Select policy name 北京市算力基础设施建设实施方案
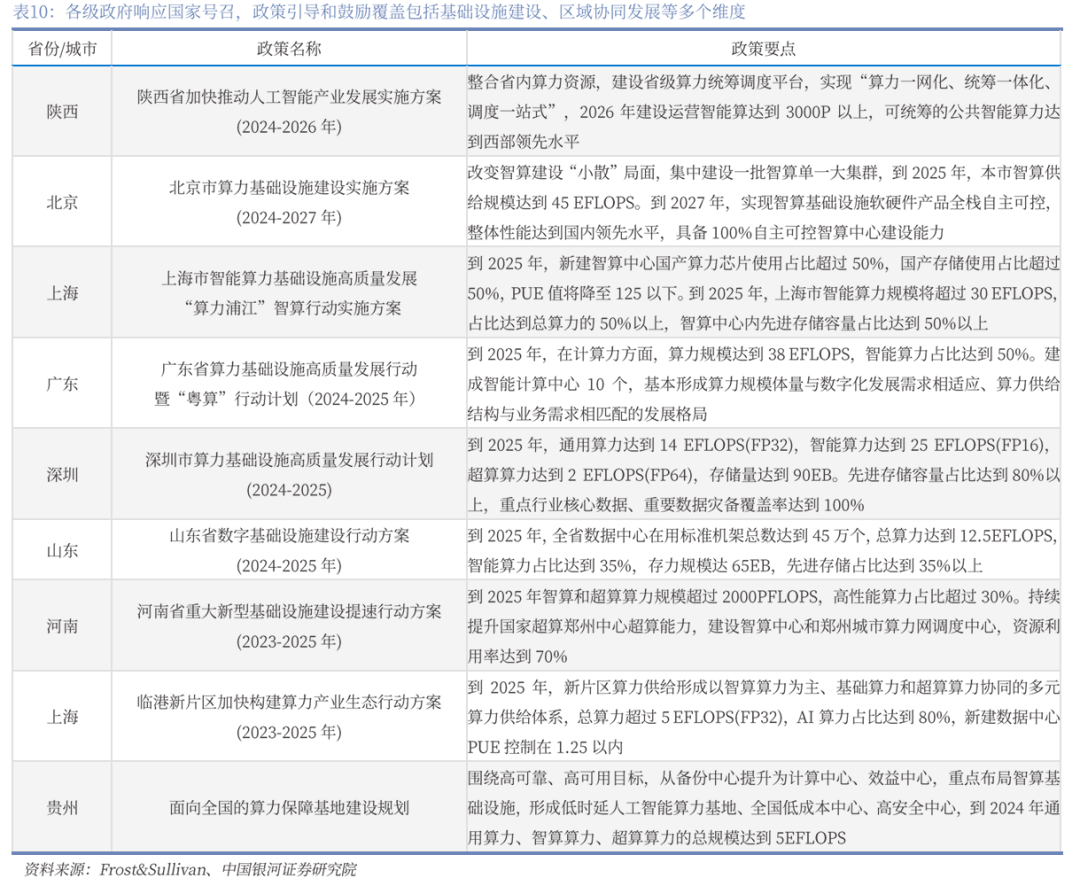 click(x=289, y=187)
